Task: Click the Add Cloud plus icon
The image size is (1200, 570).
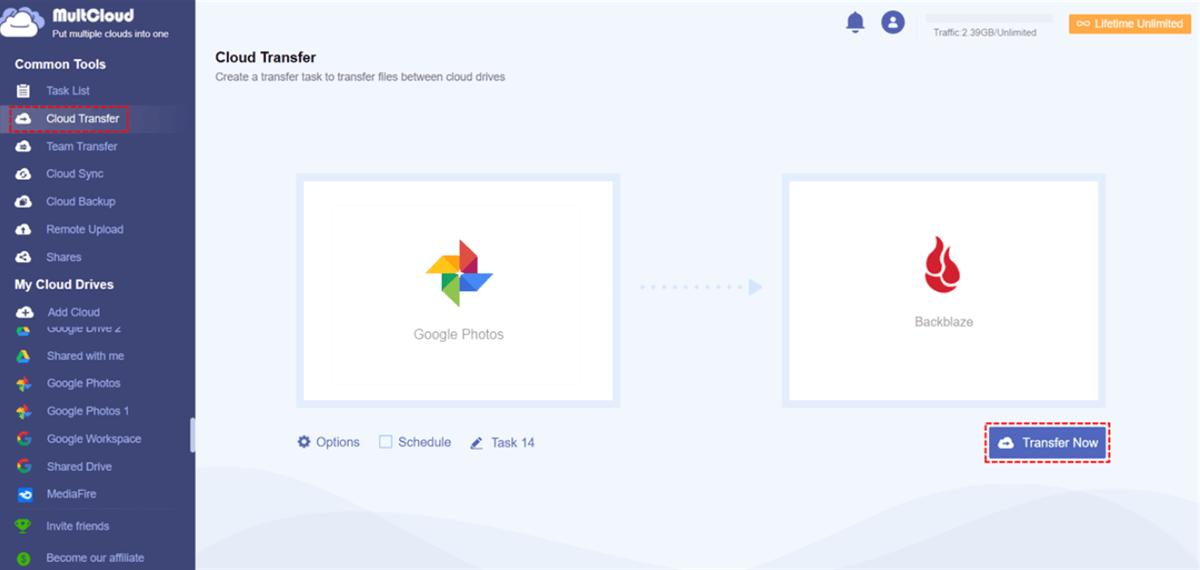Action: click(x=25, y=312)
